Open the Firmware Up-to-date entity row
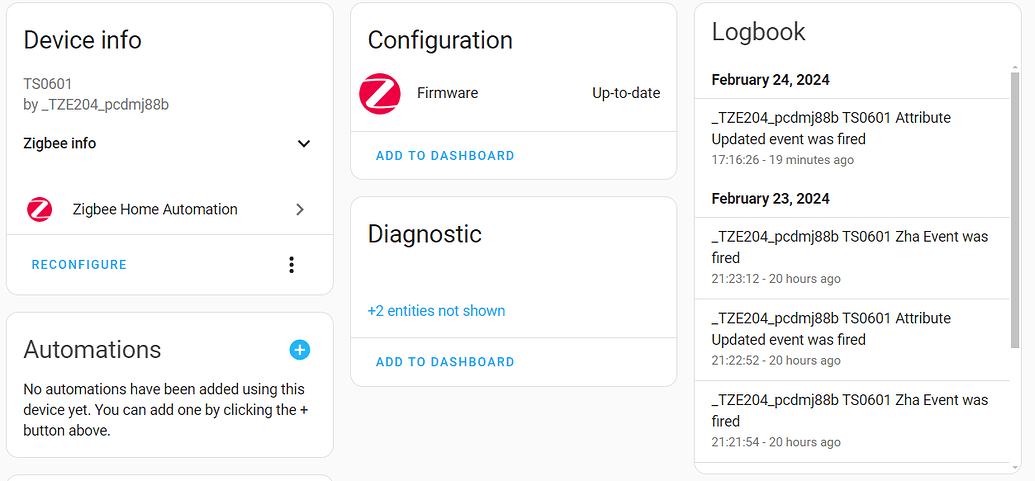 coord(514,94)
